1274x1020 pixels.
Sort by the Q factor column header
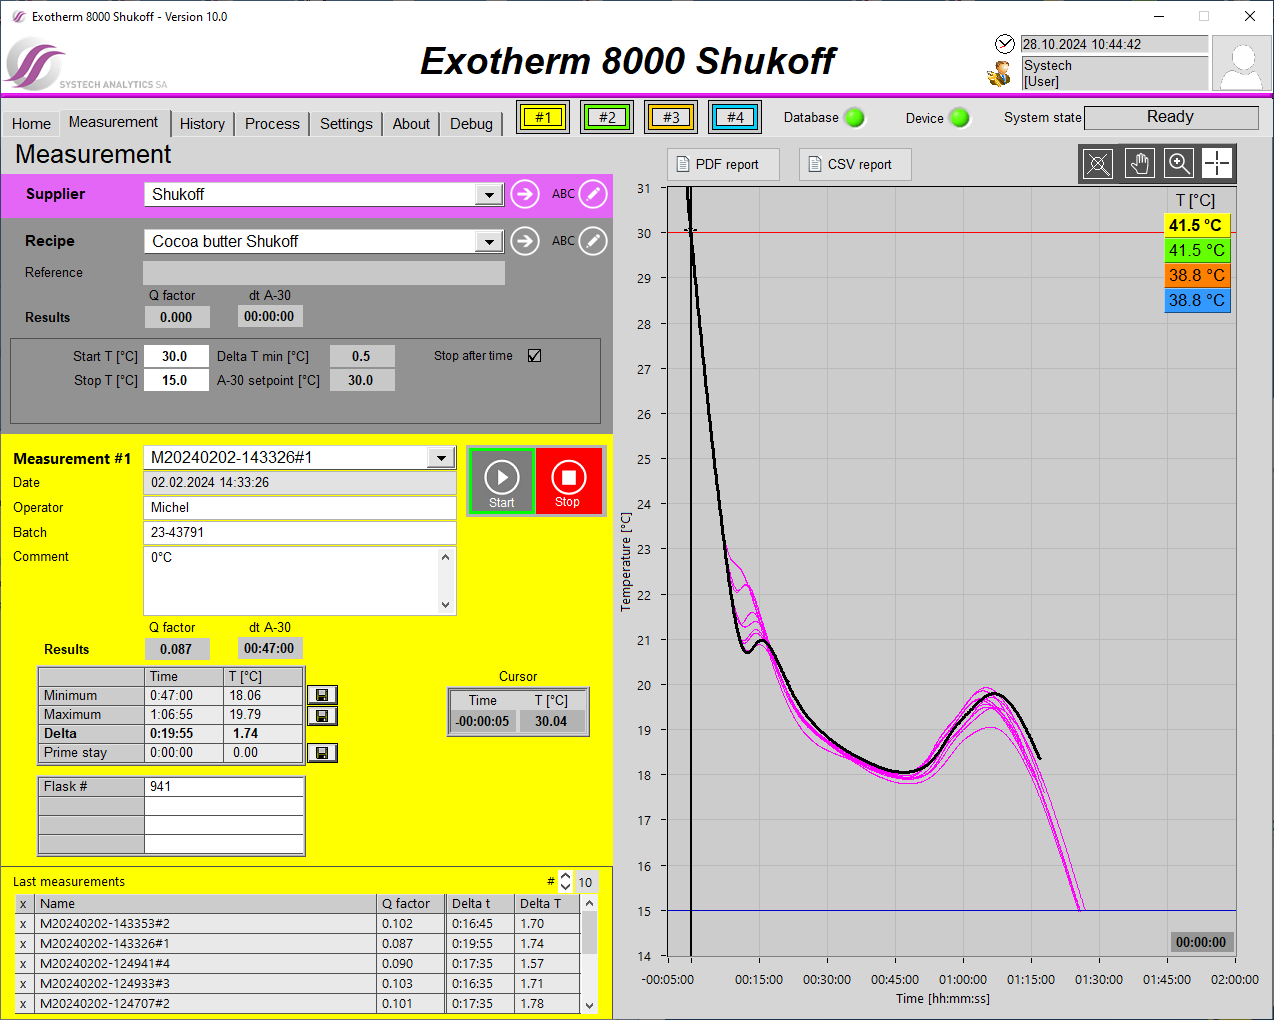click(x=410, y=904)
